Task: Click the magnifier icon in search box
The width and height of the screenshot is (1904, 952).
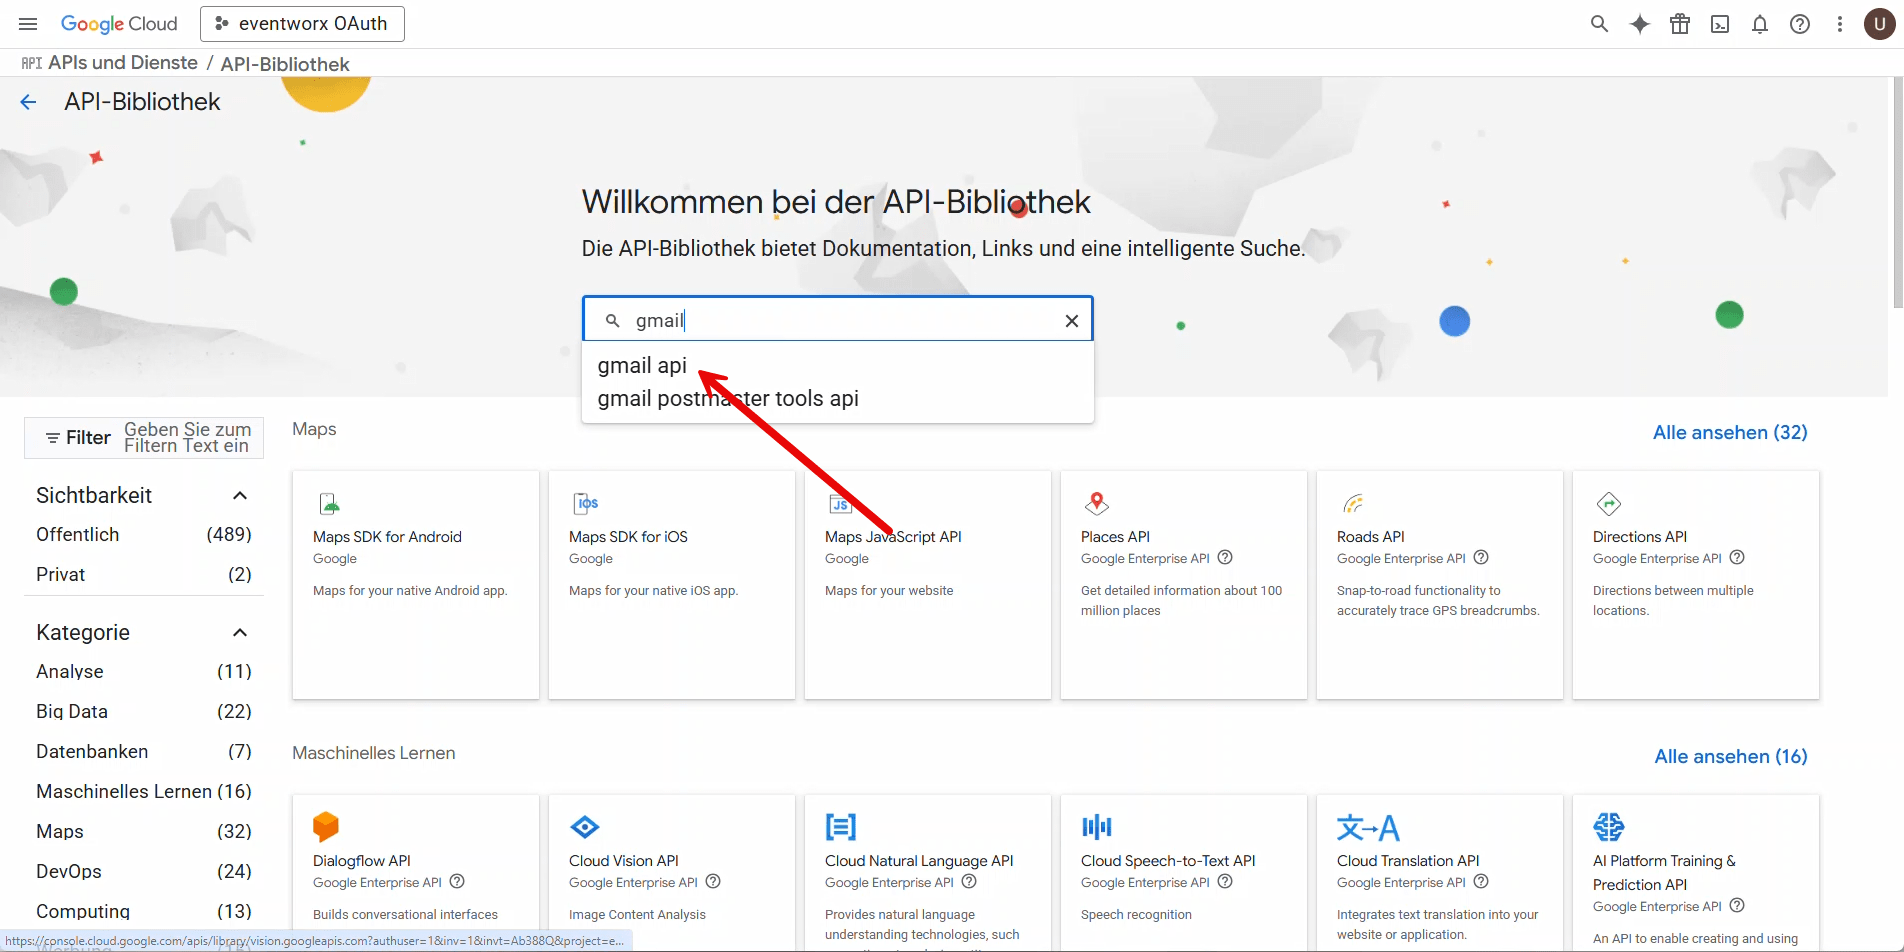Action: 613,321
